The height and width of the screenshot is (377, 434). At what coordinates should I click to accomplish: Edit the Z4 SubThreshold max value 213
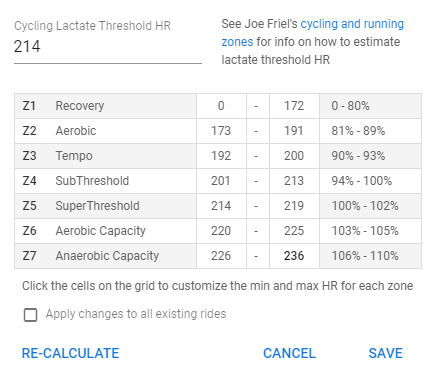294,181
